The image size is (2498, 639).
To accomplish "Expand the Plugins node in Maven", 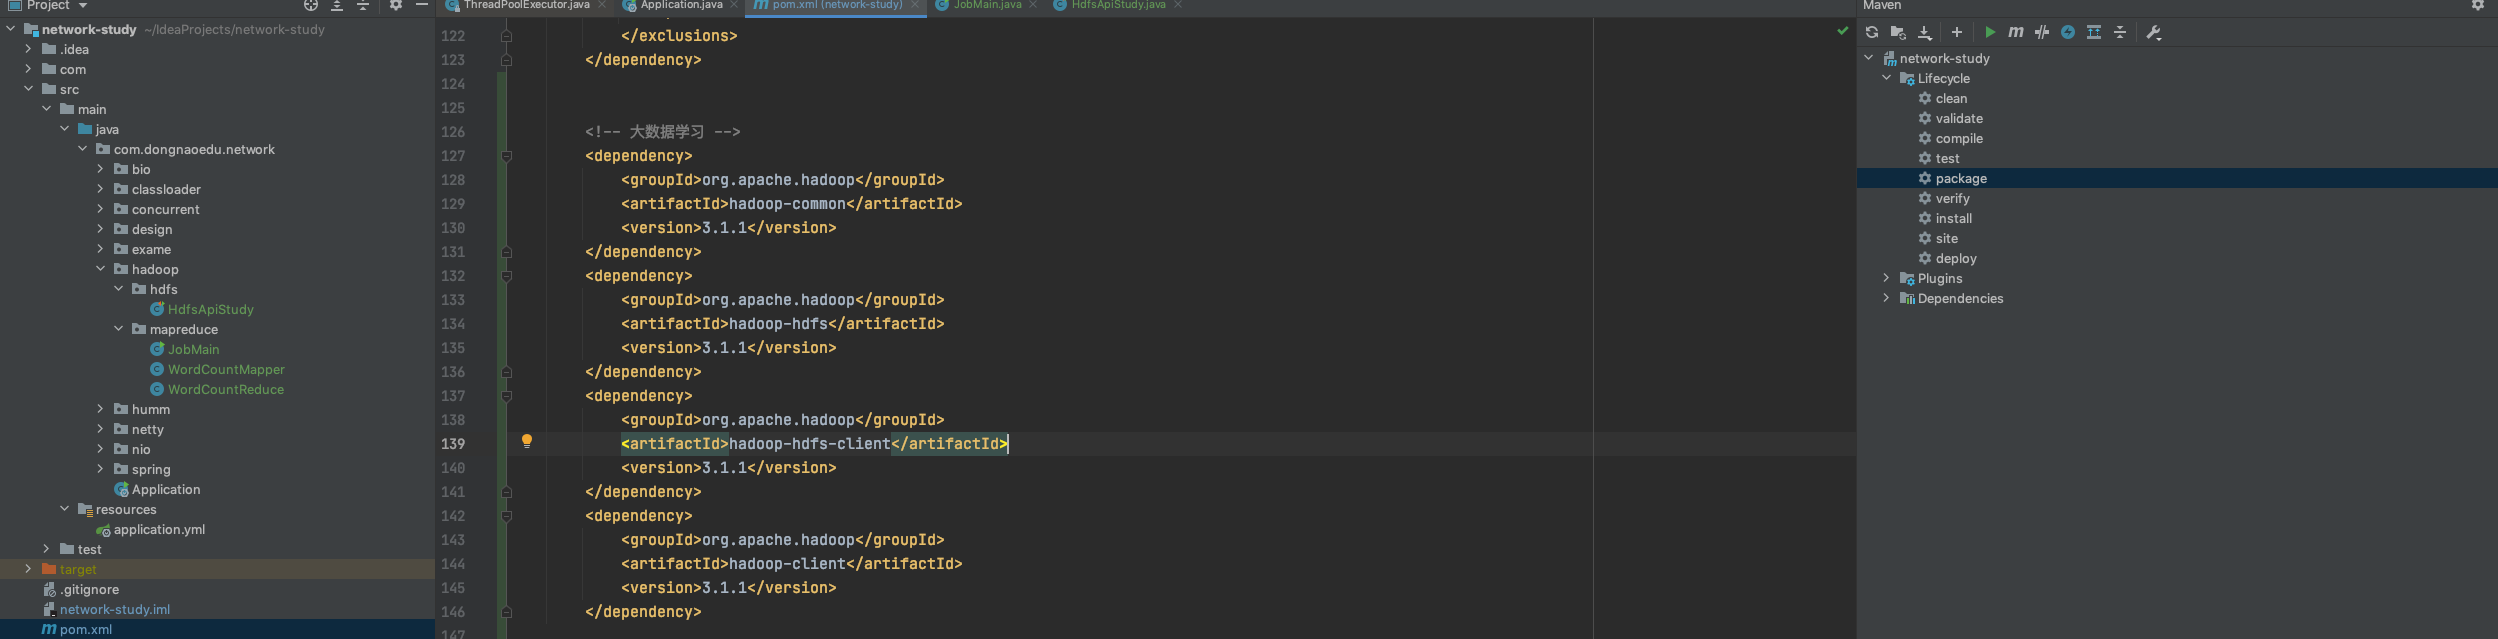I will [1886, 278].
